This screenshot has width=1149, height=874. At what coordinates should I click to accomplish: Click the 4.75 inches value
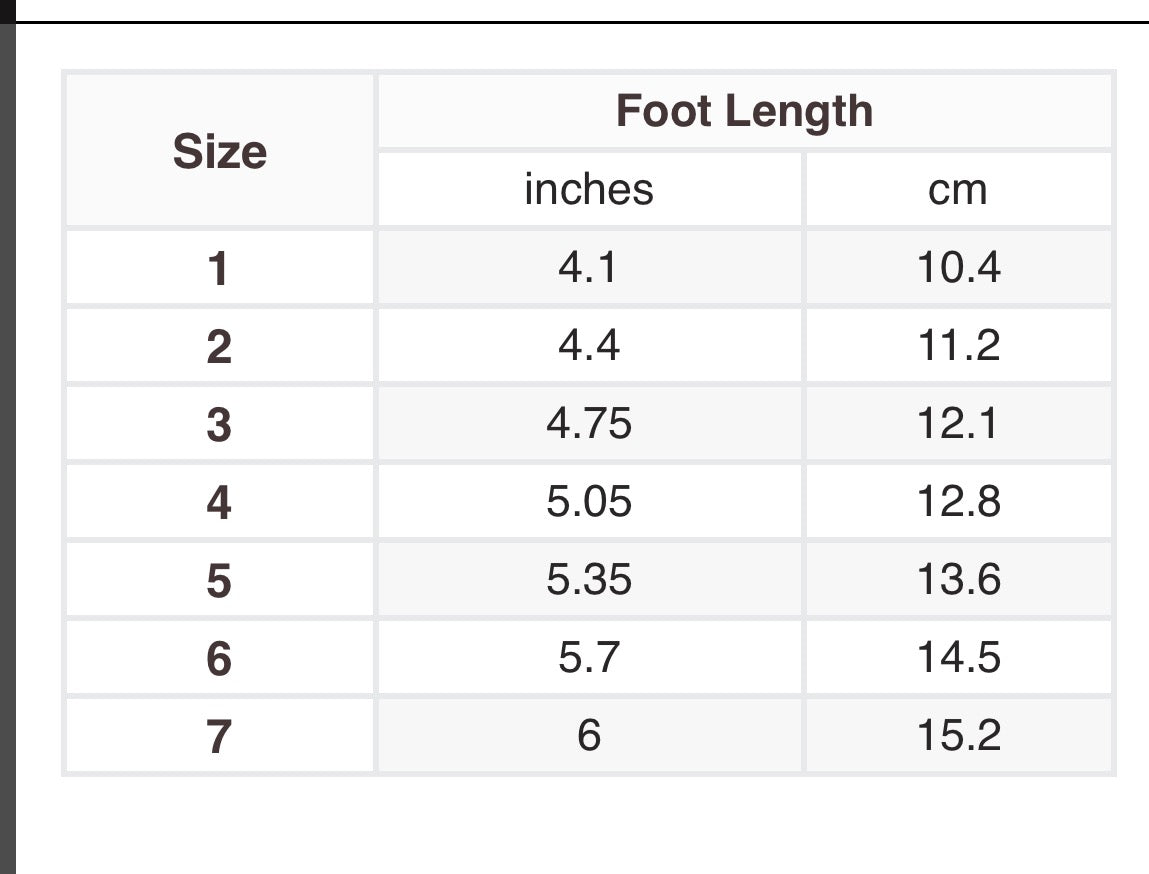pos(589,424)
